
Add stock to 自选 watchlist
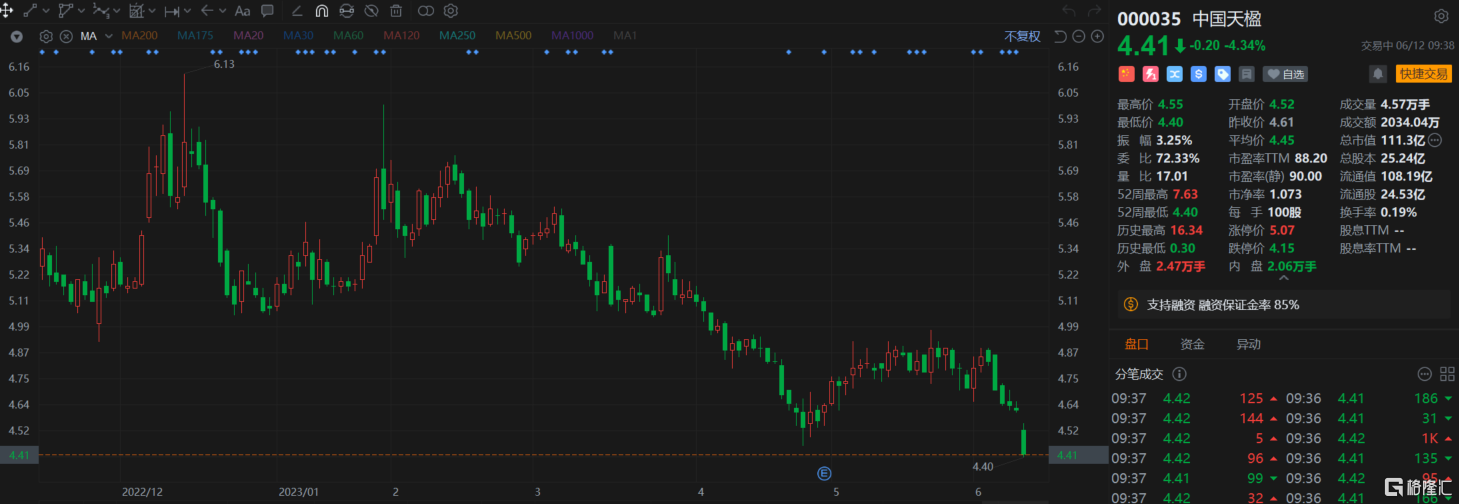1285,74
